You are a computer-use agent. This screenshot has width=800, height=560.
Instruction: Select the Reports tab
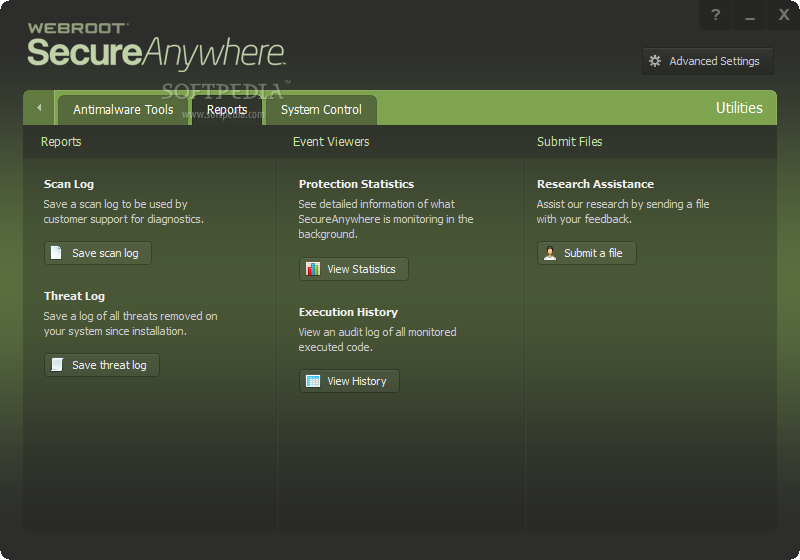227,110
